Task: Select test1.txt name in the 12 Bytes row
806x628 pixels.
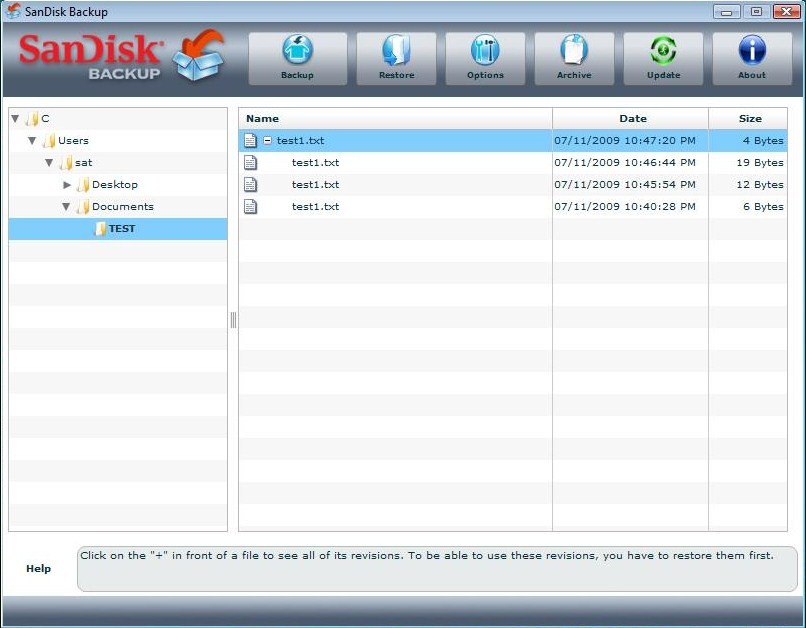Action: tap(316, 184)
